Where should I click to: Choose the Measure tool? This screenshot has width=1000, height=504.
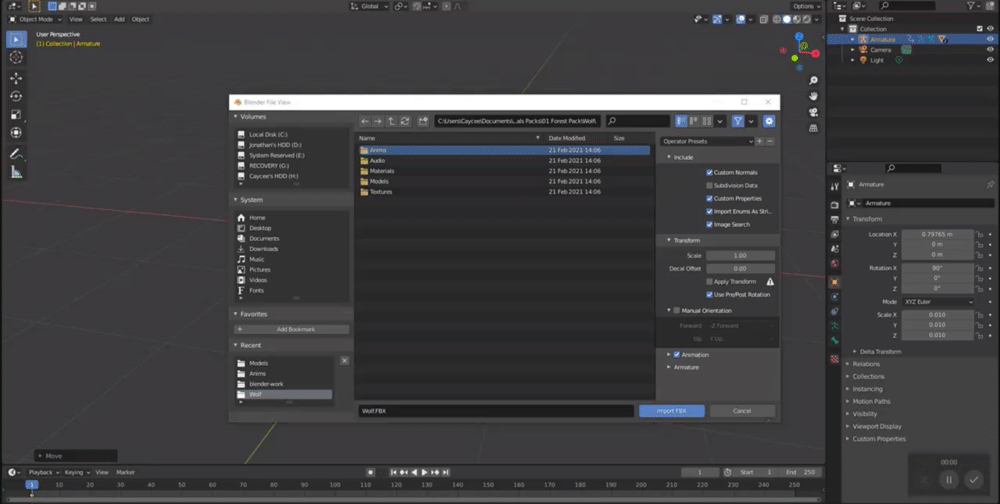16,172
